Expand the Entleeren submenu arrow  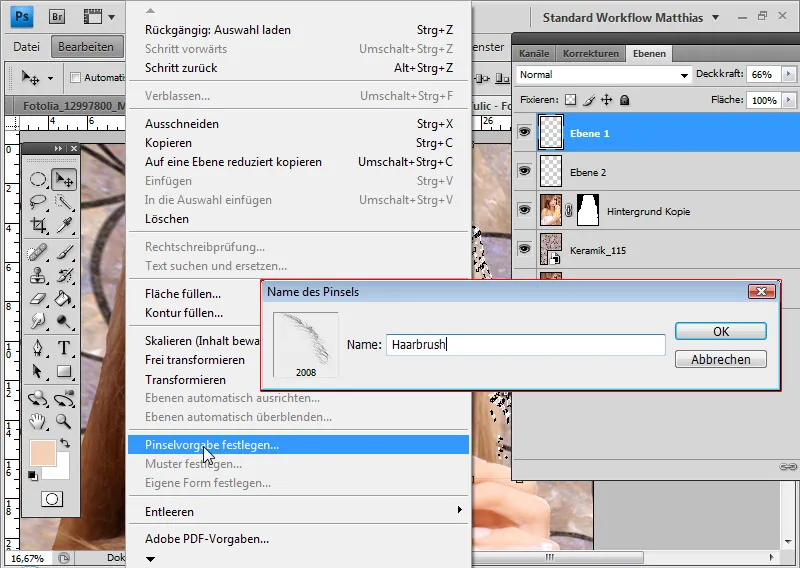click(x=460, y=509)
